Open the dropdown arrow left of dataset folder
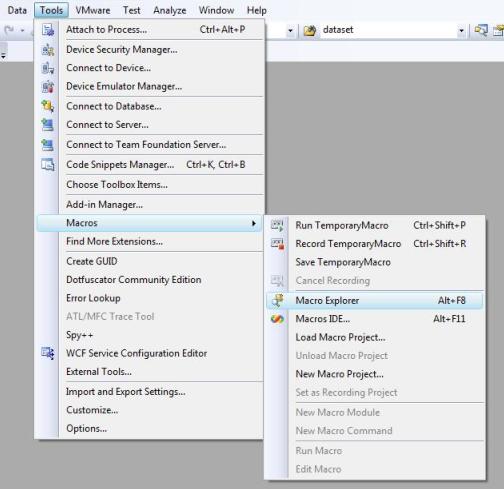Viewport: 504px width, 489px height. pos(290,30)
